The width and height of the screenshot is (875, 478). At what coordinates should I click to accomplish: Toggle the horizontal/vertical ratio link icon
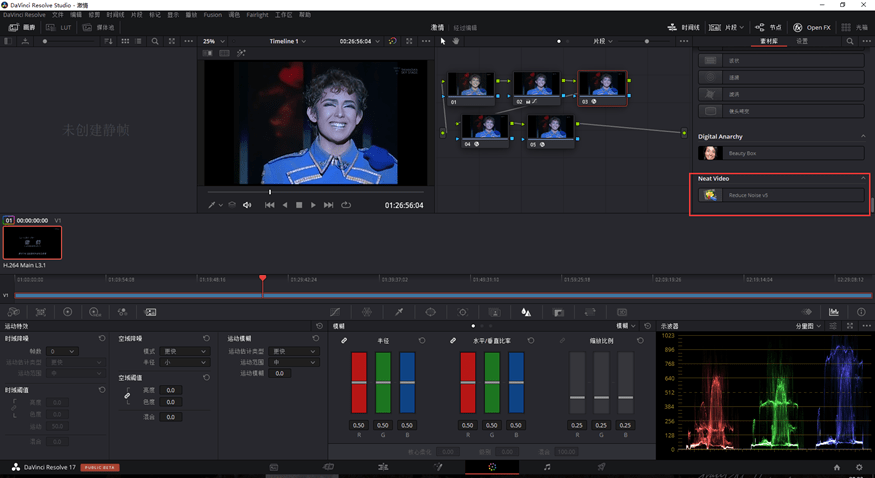(x=453, y=341)
